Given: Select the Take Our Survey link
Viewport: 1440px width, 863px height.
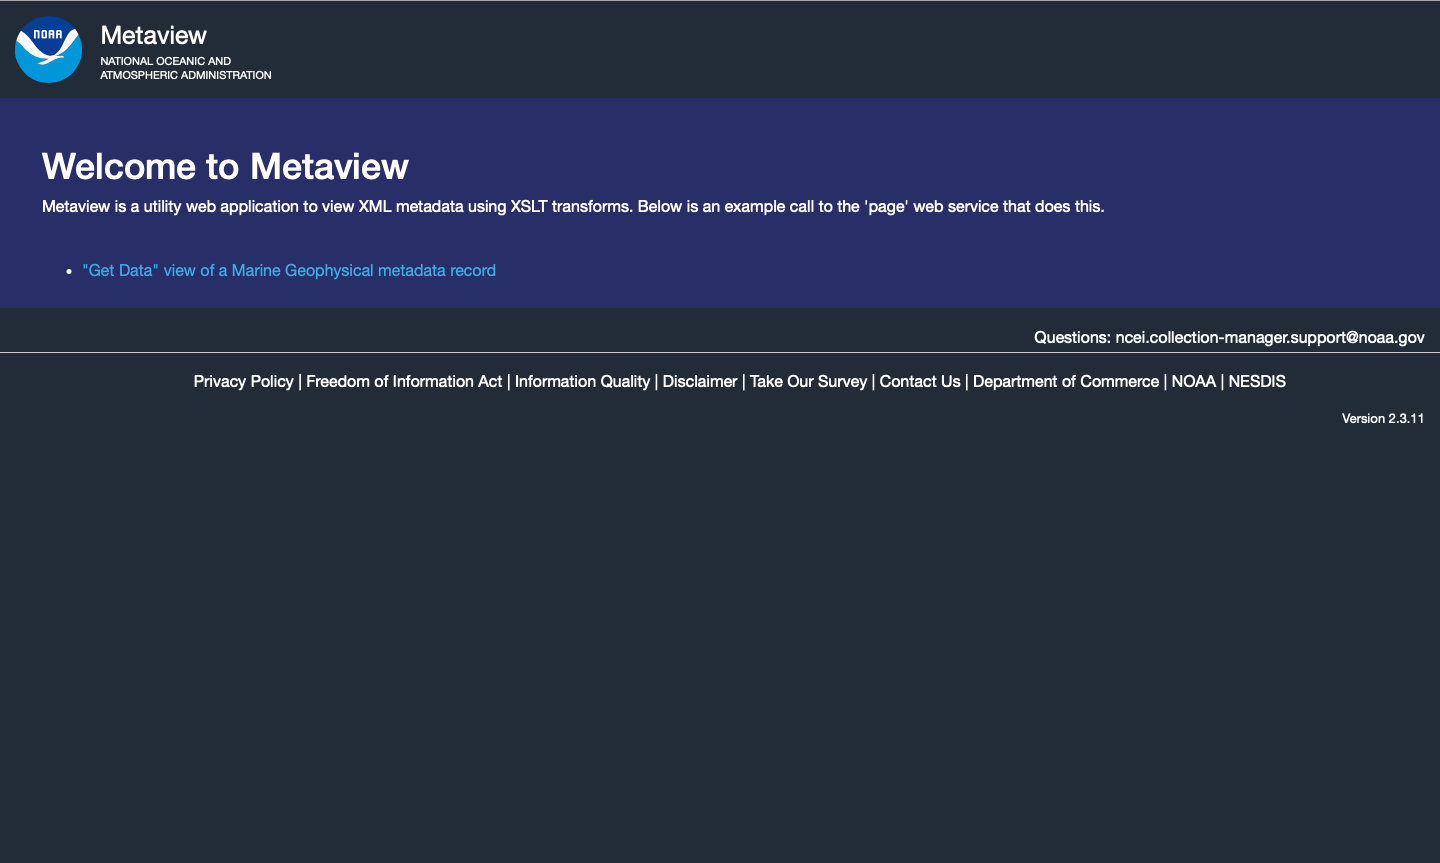Looking at the screenshot, I should [x=808, y=381].
